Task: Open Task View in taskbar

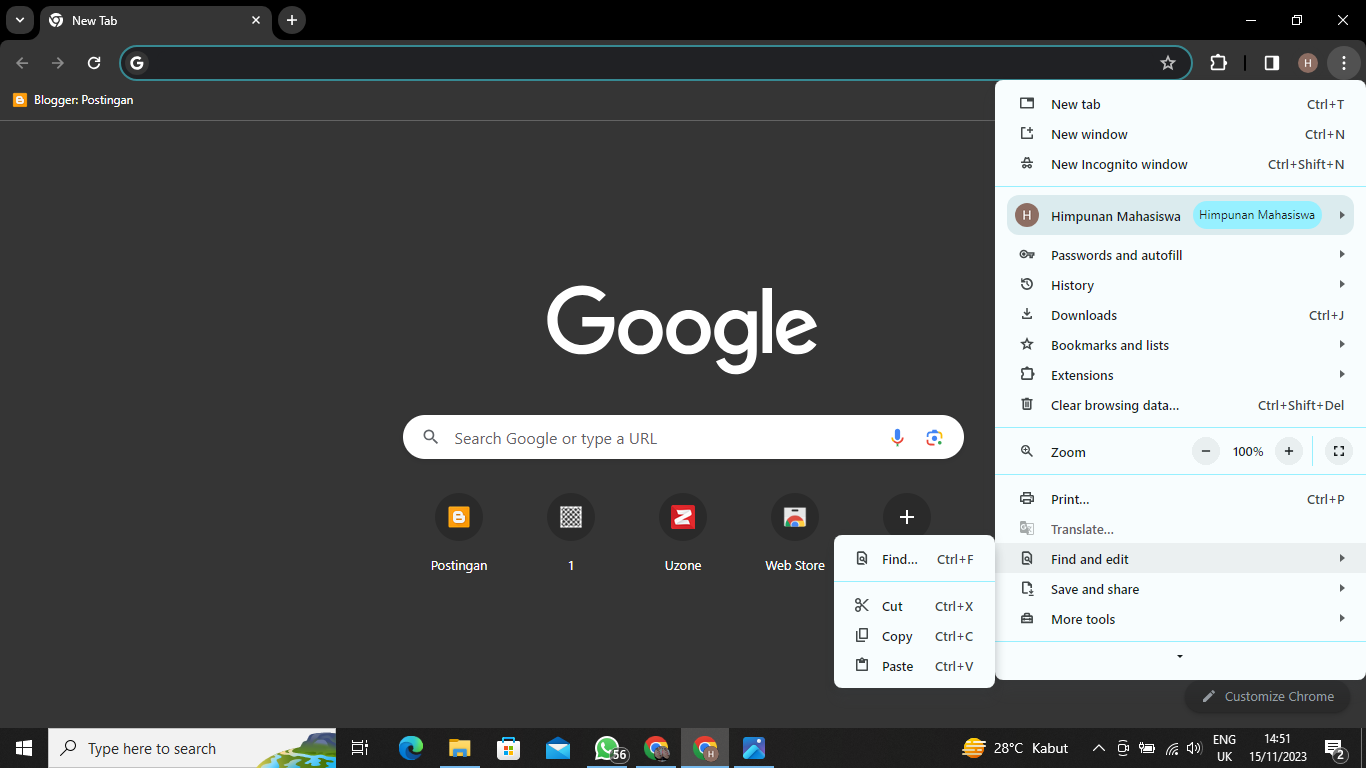Action: tap(360, 748)
